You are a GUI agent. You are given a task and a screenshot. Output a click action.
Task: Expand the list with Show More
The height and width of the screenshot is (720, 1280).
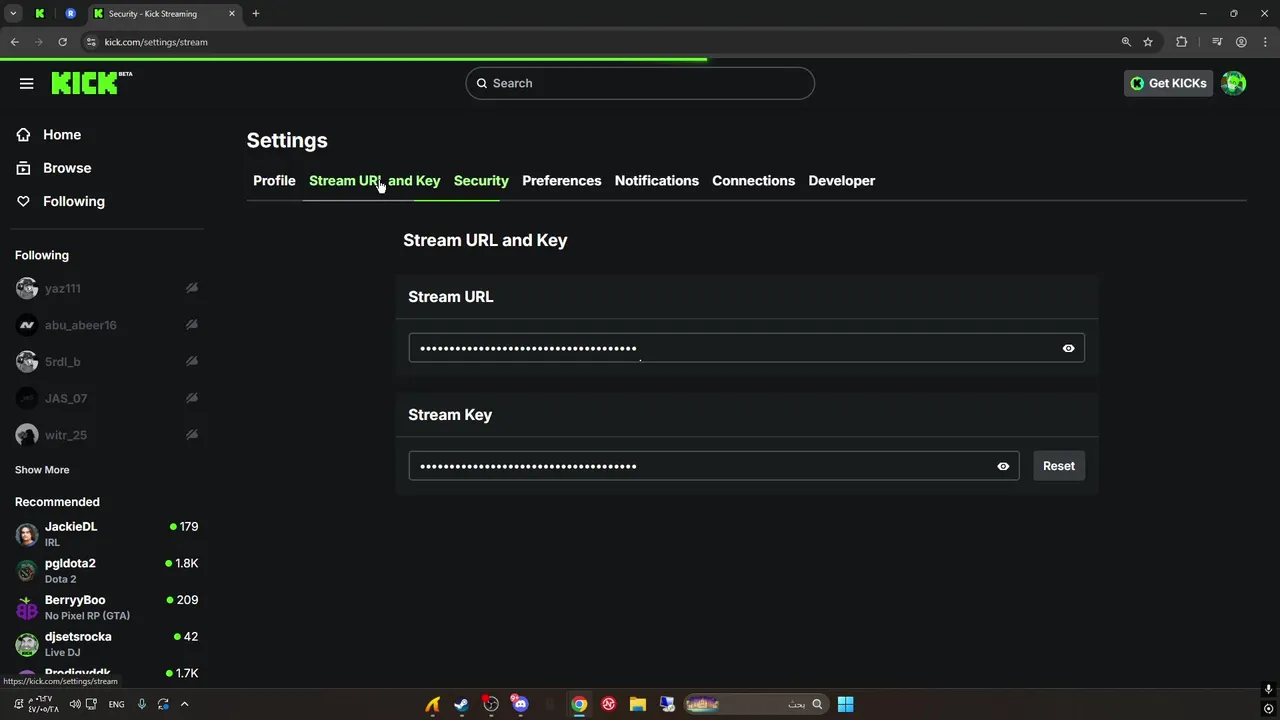coord(42,470)
